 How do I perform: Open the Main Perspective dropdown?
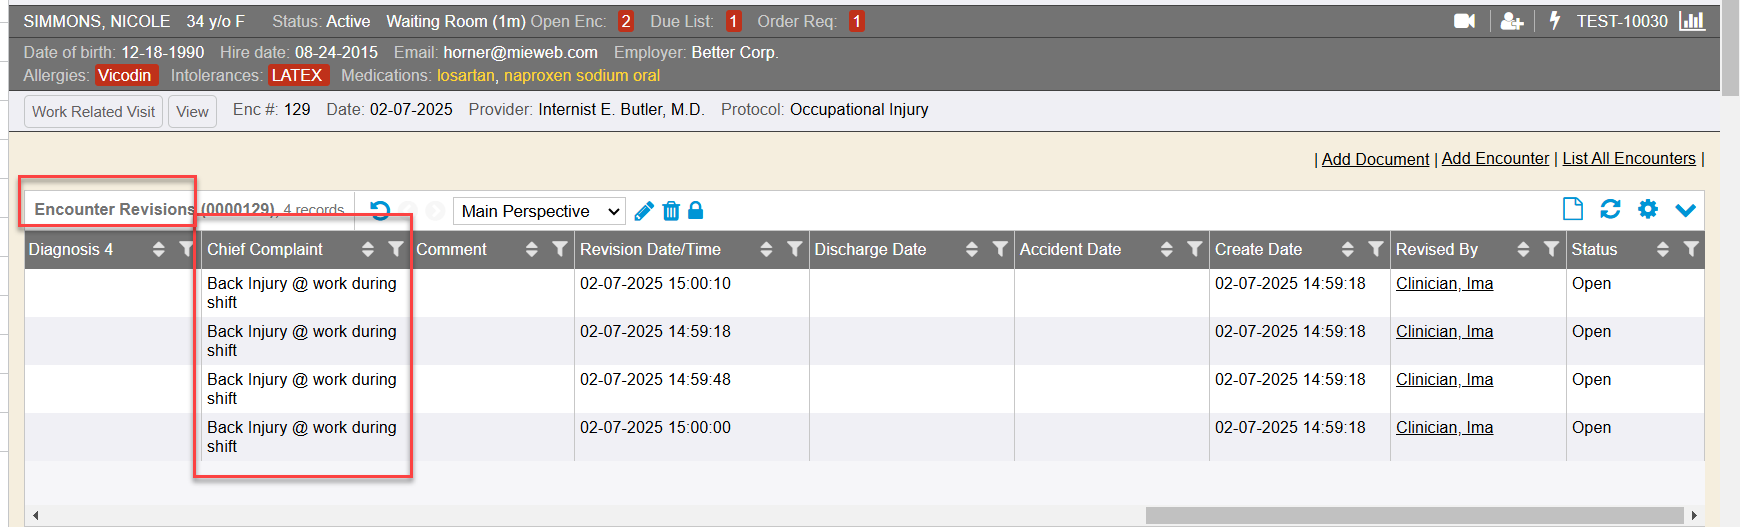539,211
